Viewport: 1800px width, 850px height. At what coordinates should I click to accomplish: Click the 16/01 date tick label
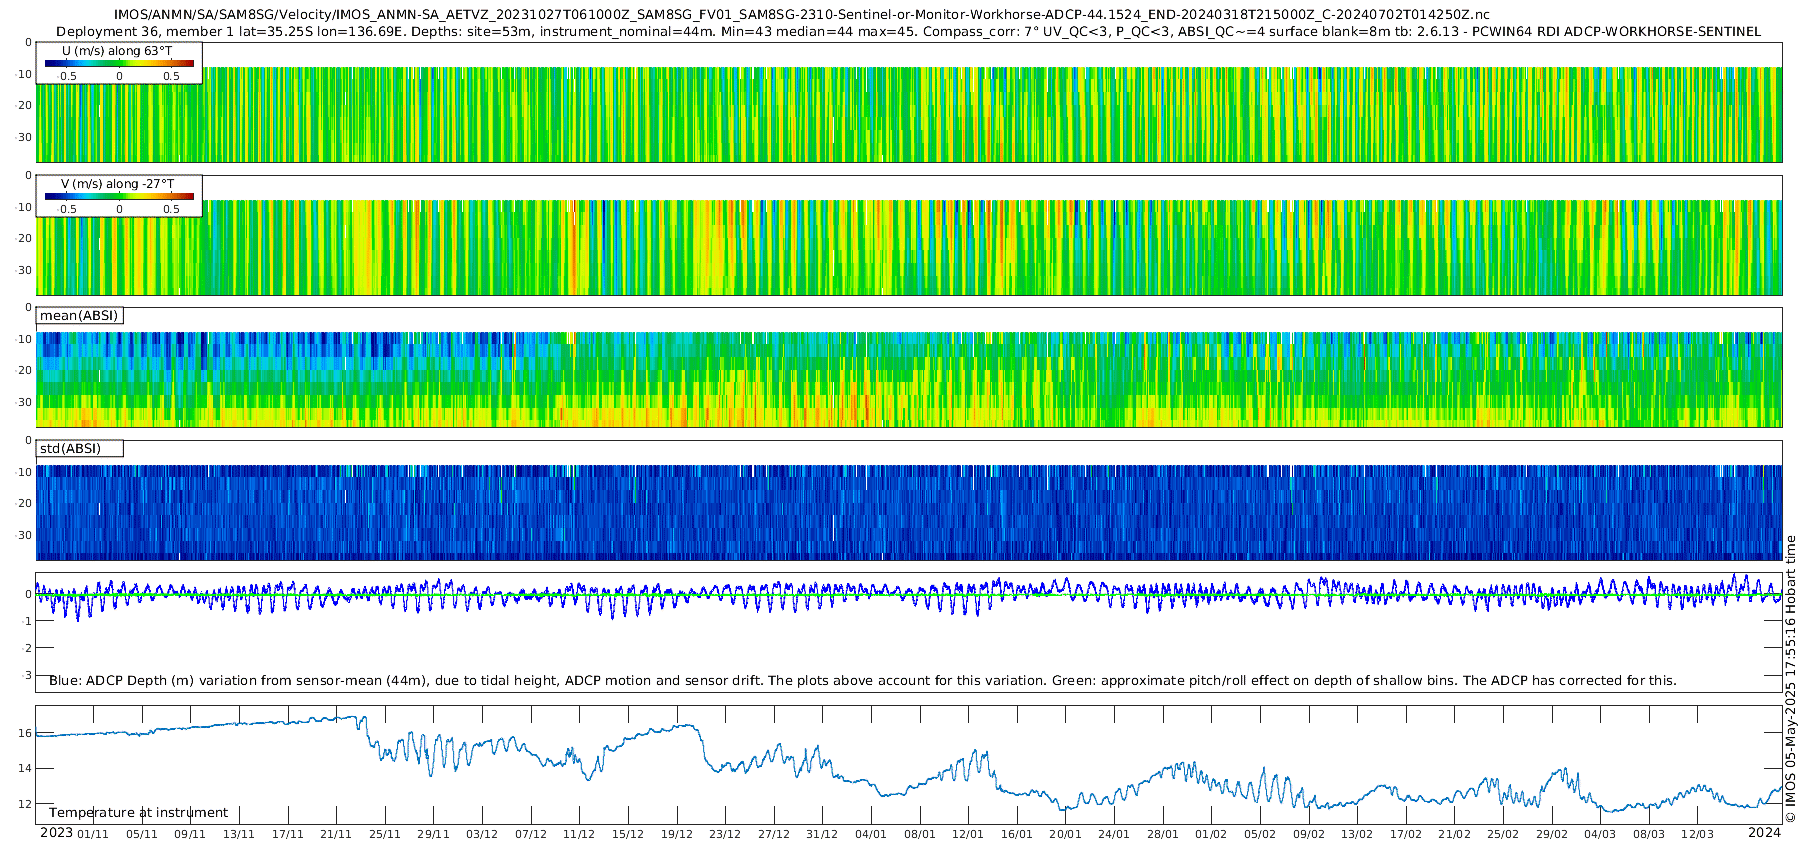point(1016,834)
